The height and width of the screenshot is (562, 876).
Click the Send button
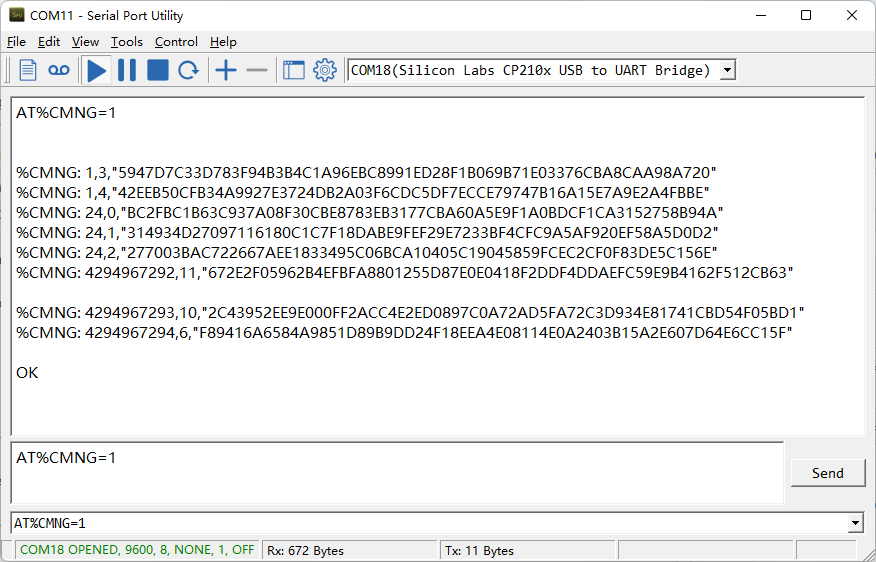click(827, 473)
